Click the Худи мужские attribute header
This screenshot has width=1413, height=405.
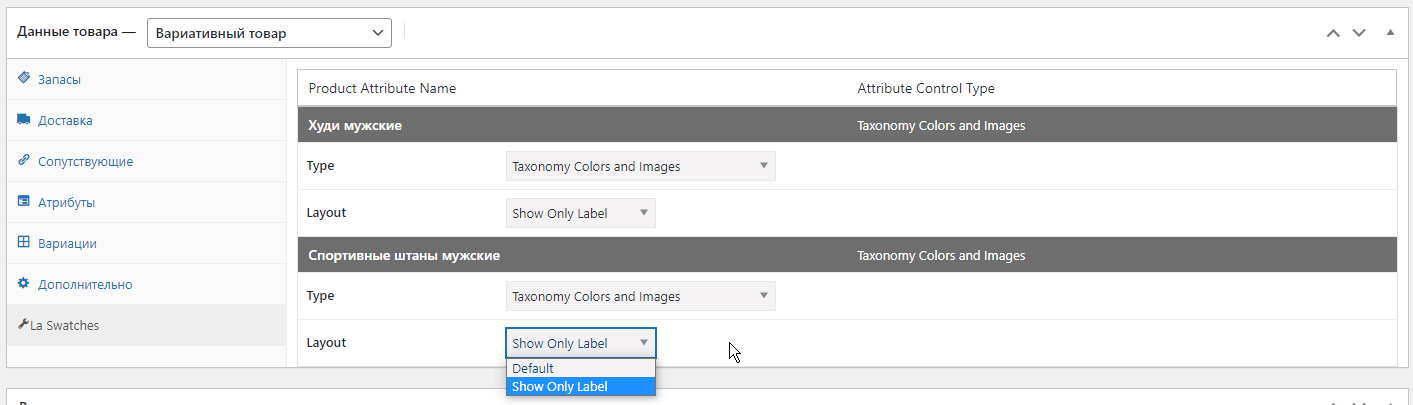pos(846,125)
